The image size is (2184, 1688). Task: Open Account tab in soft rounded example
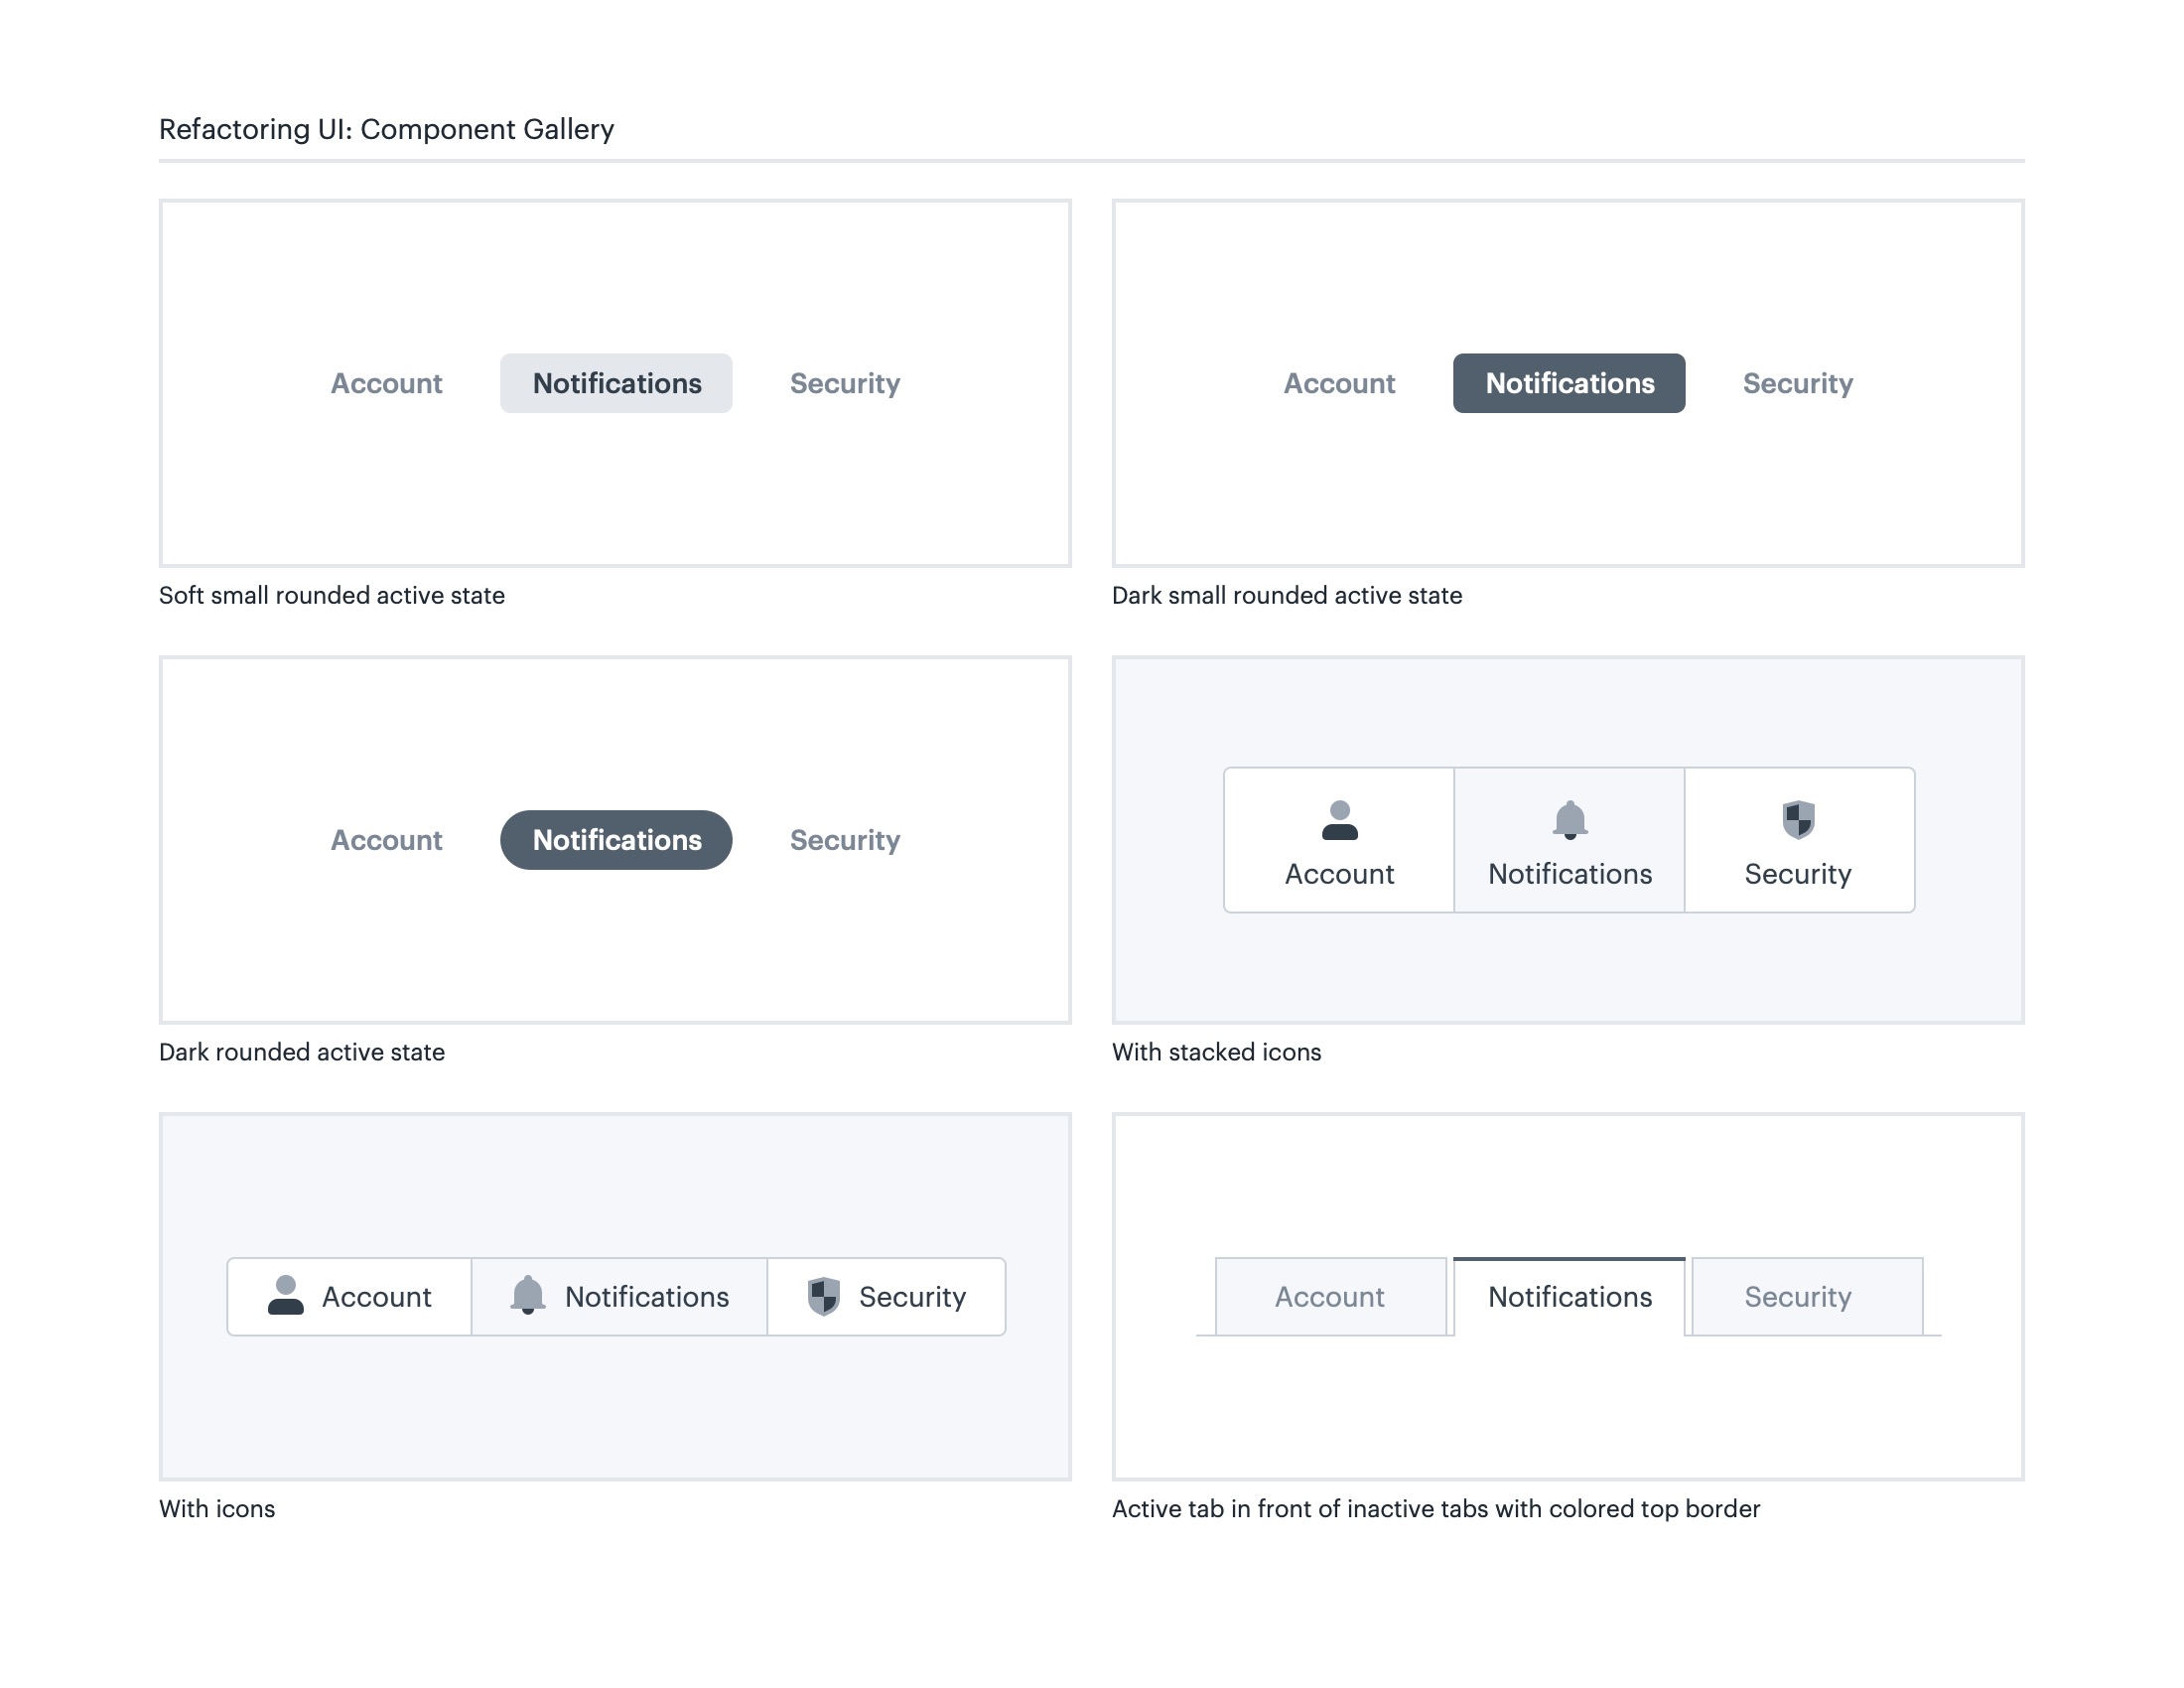(x=386, y=383)
